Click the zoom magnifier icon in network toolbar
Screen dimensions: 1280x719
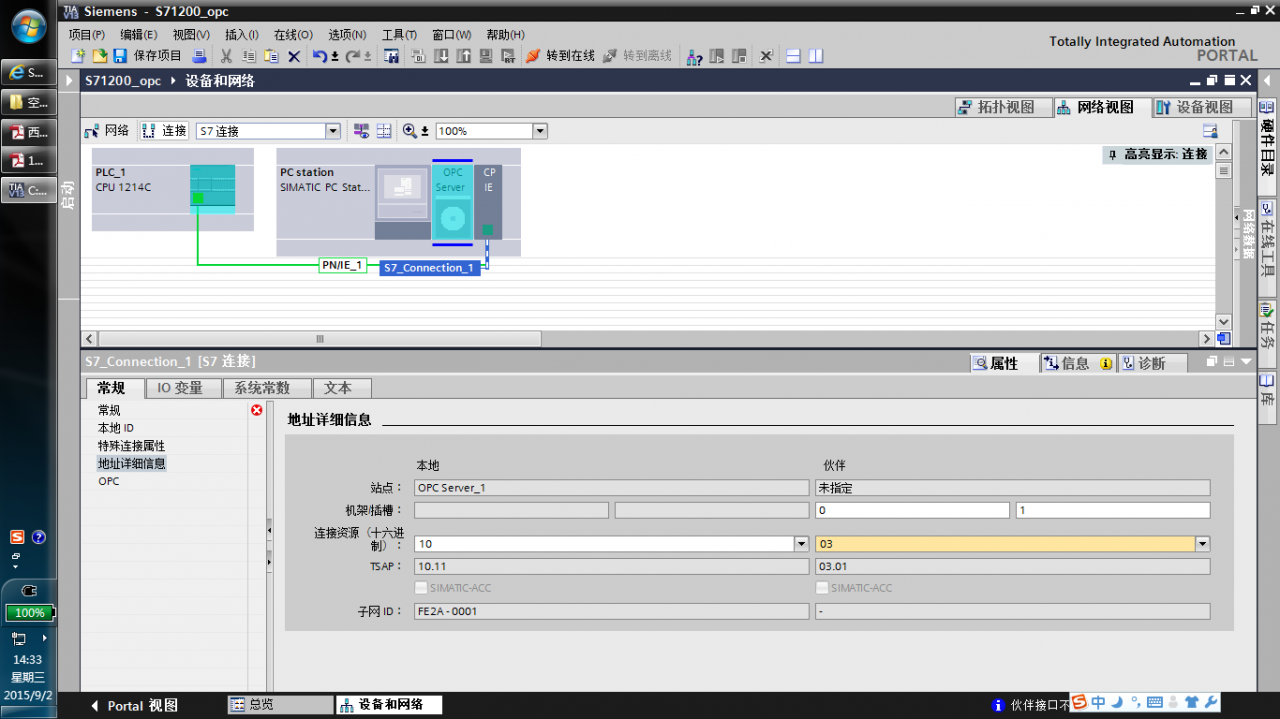pyautogui.click(x=409, y=131)
